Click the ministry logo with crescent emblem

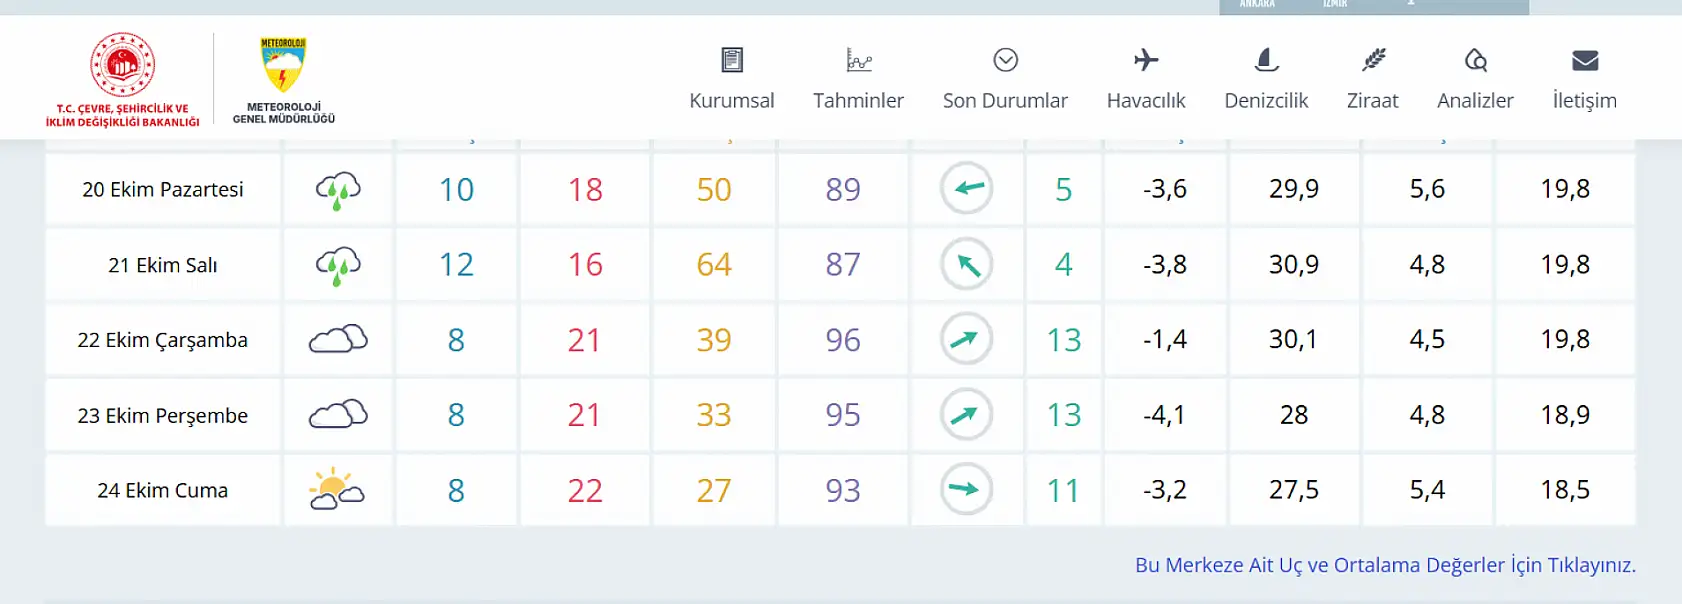[x=121, y=62]
